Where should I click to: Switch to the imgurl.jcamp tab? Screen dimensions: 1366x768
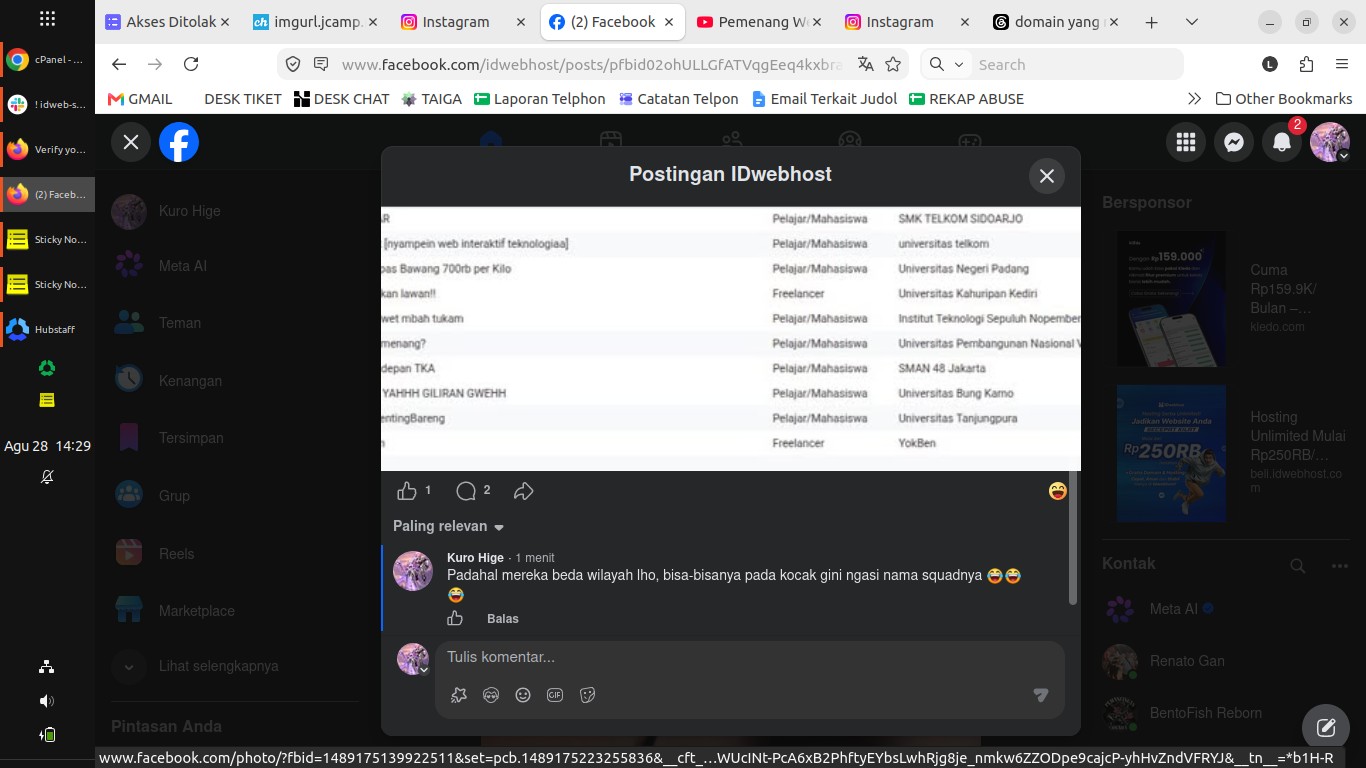(x=313, y=22)
